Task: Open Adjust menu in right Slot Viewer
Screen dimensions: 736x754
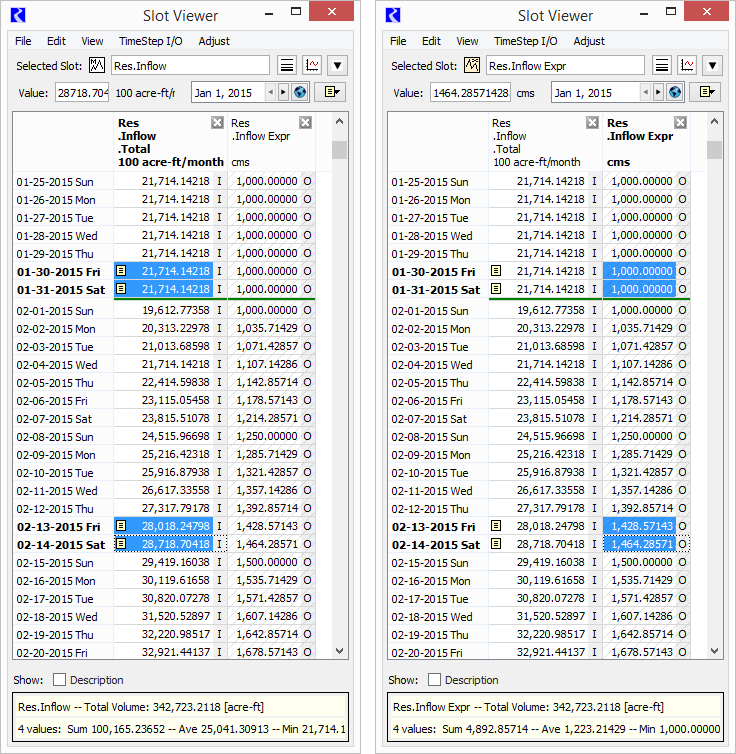Action: point(589,41)
